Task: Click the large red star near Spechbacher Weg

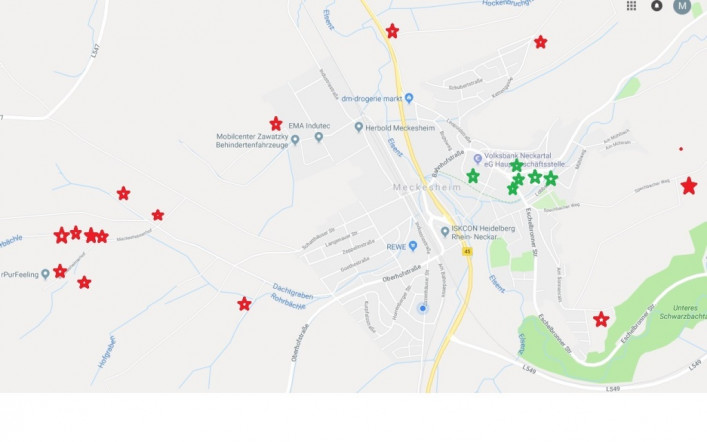Action: (x=689, y=186)
